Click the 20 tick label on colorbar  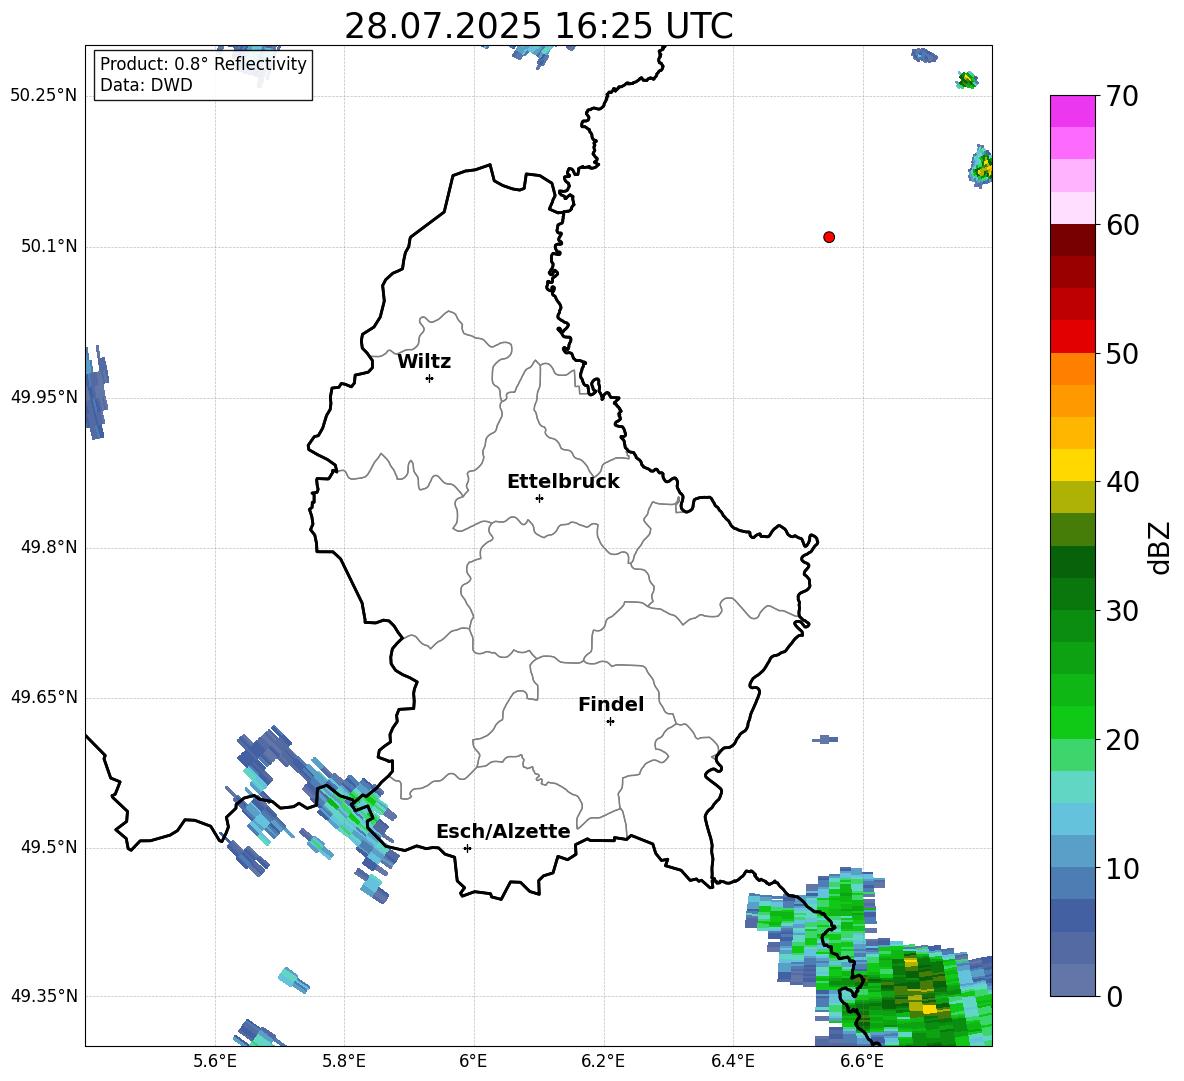1122,741
